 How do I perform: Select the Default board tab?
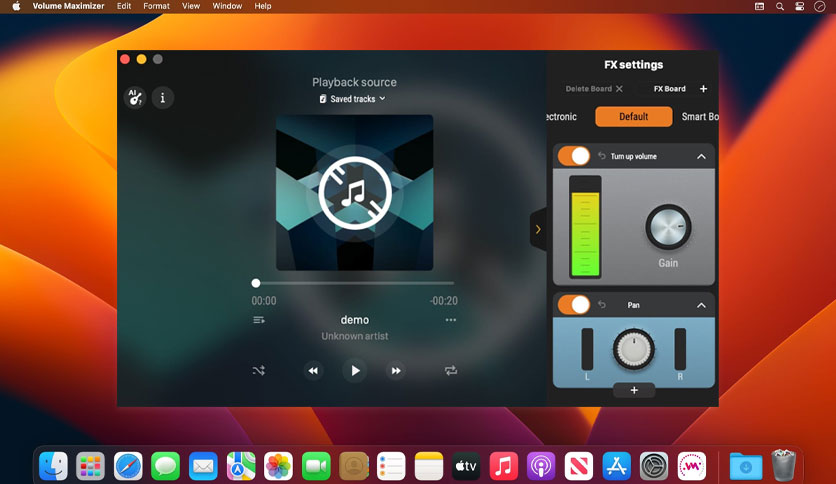[633, 117]
